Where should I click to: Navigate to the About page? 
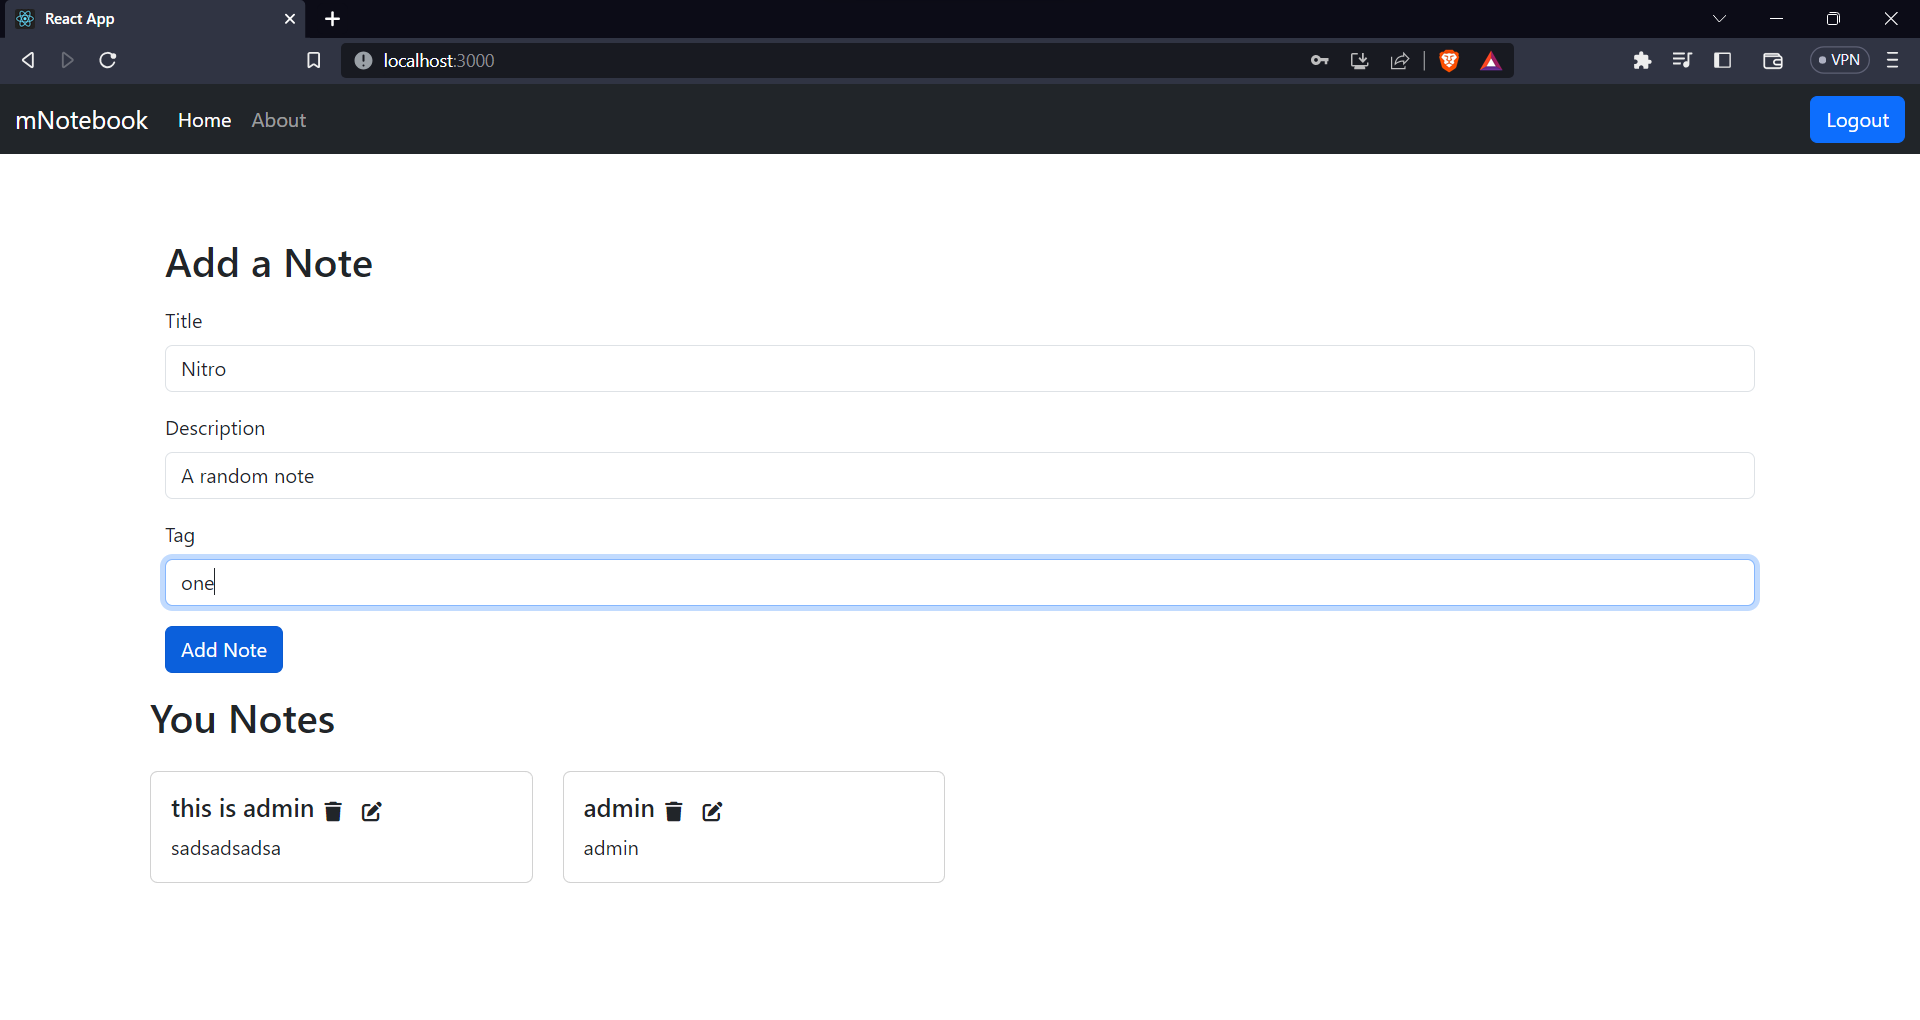click(x=278, y=120)
